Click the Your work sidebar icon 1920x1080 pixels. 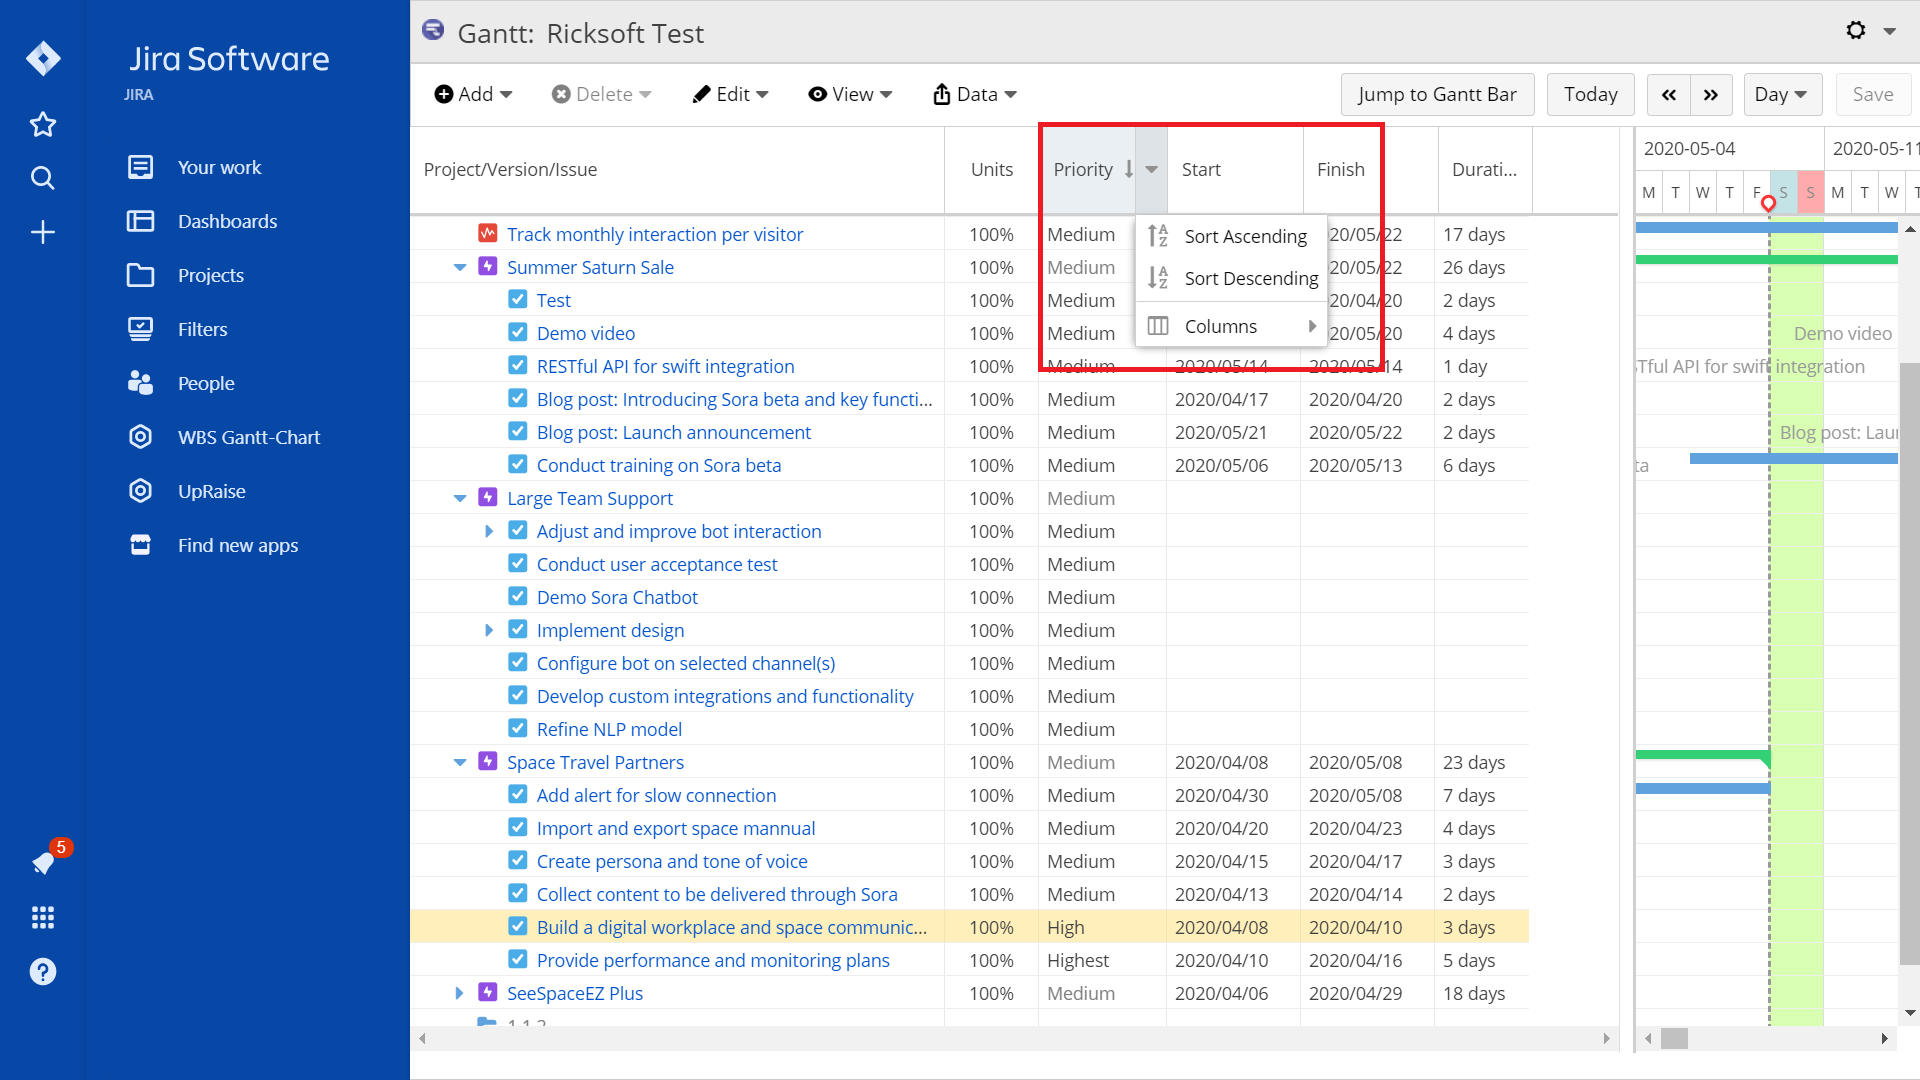pyautogui.click(x=141, y=167)
